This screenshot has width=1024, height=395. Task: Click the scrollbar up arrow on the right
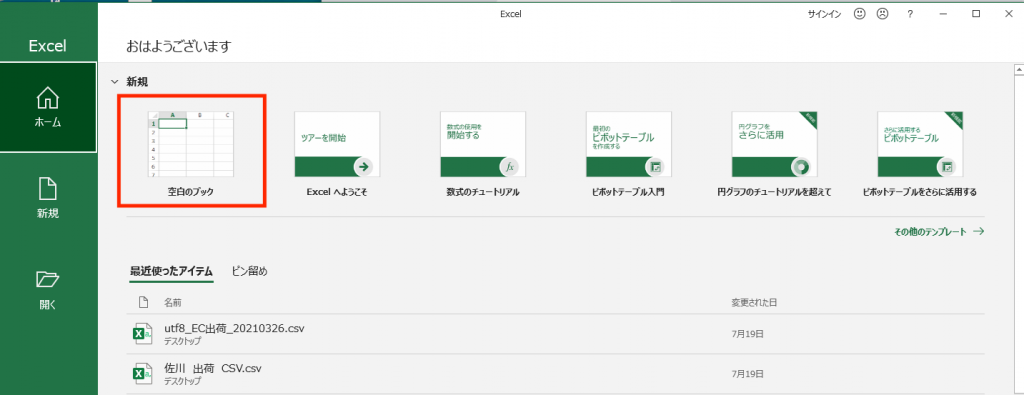tap(1018, 69)
